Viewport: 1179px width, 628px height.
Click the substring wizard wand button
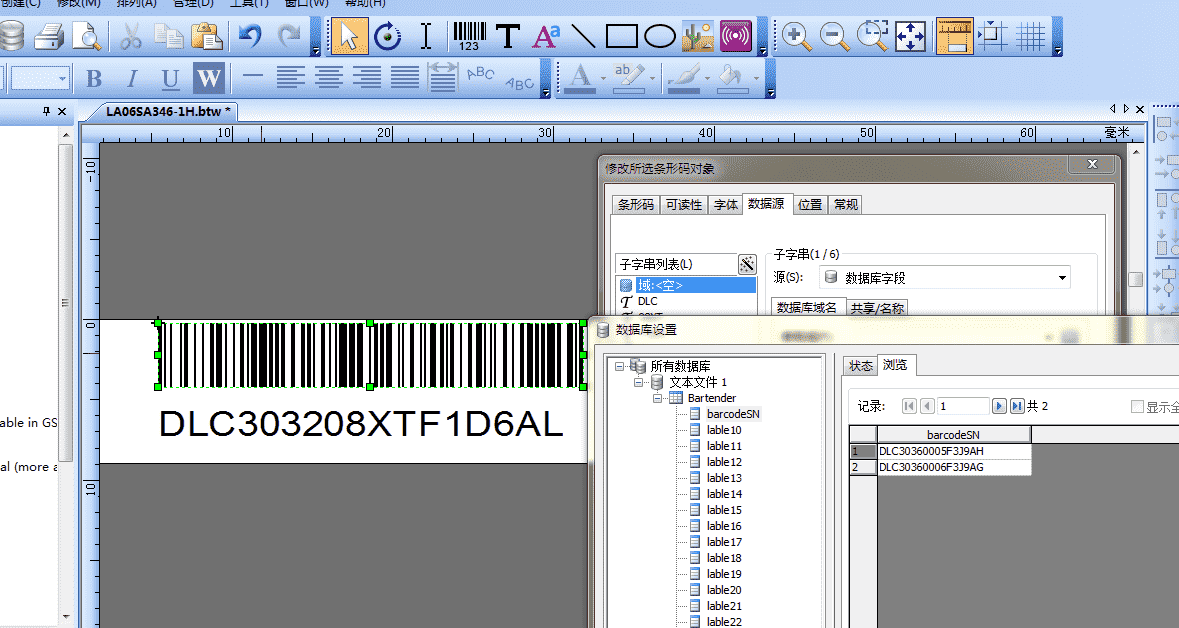pos(747,264)
